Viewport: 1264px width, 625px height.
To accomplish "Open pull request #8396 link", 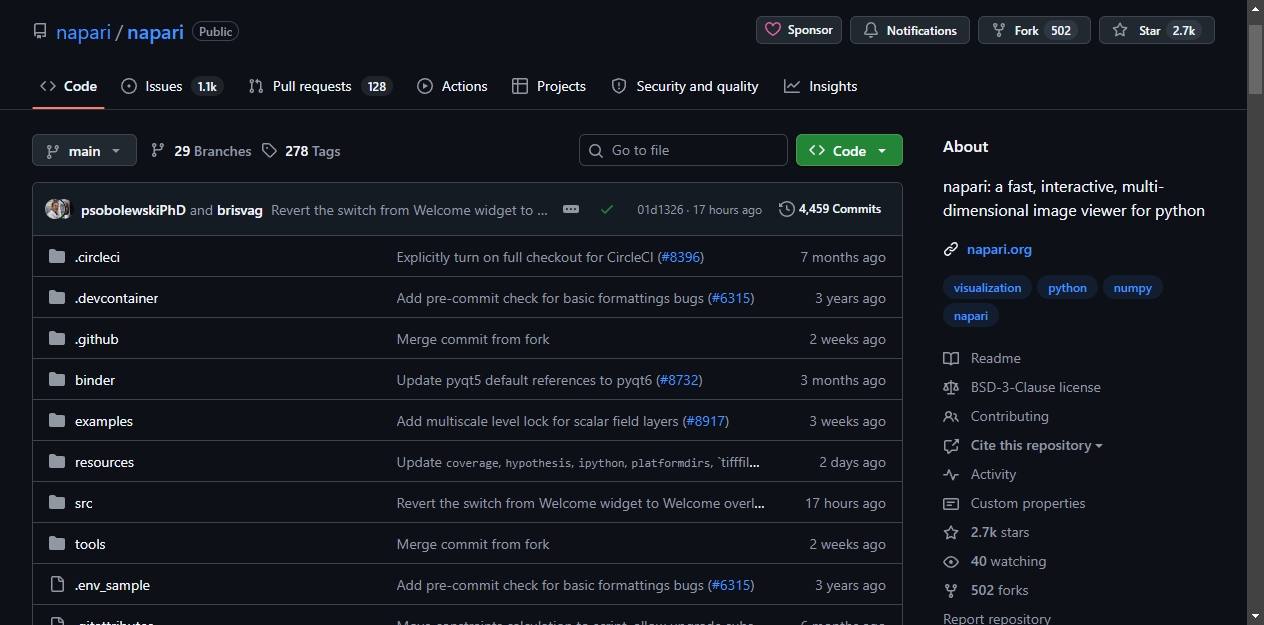I will [x=681, y=257].
